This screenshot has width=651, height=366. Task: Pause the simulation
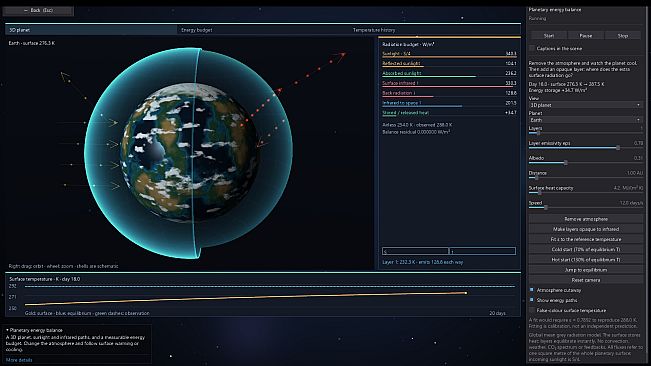coord(585,36)
